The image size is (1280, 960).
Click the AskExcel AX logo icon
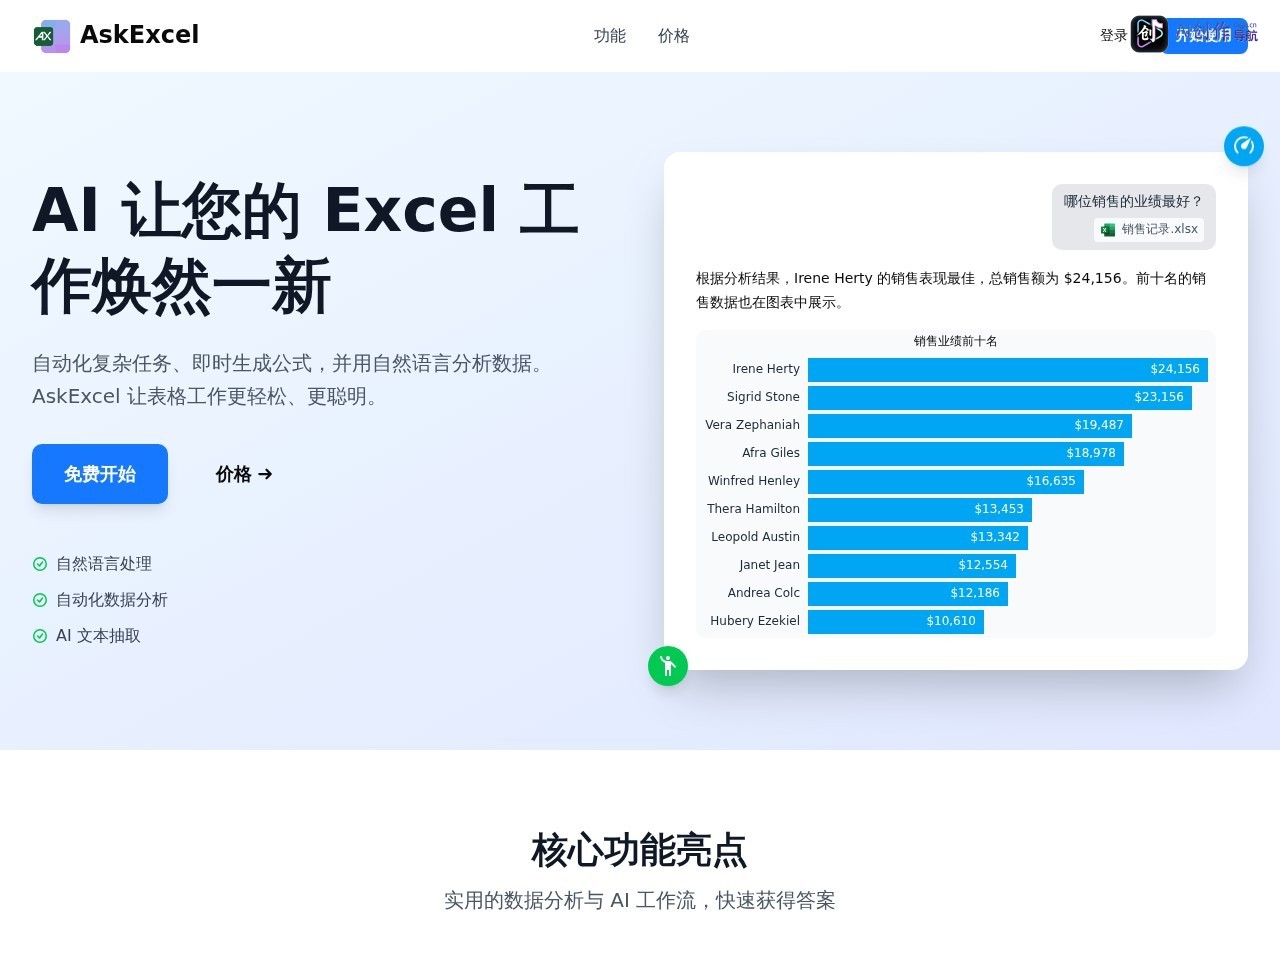(x=52, y=36)
